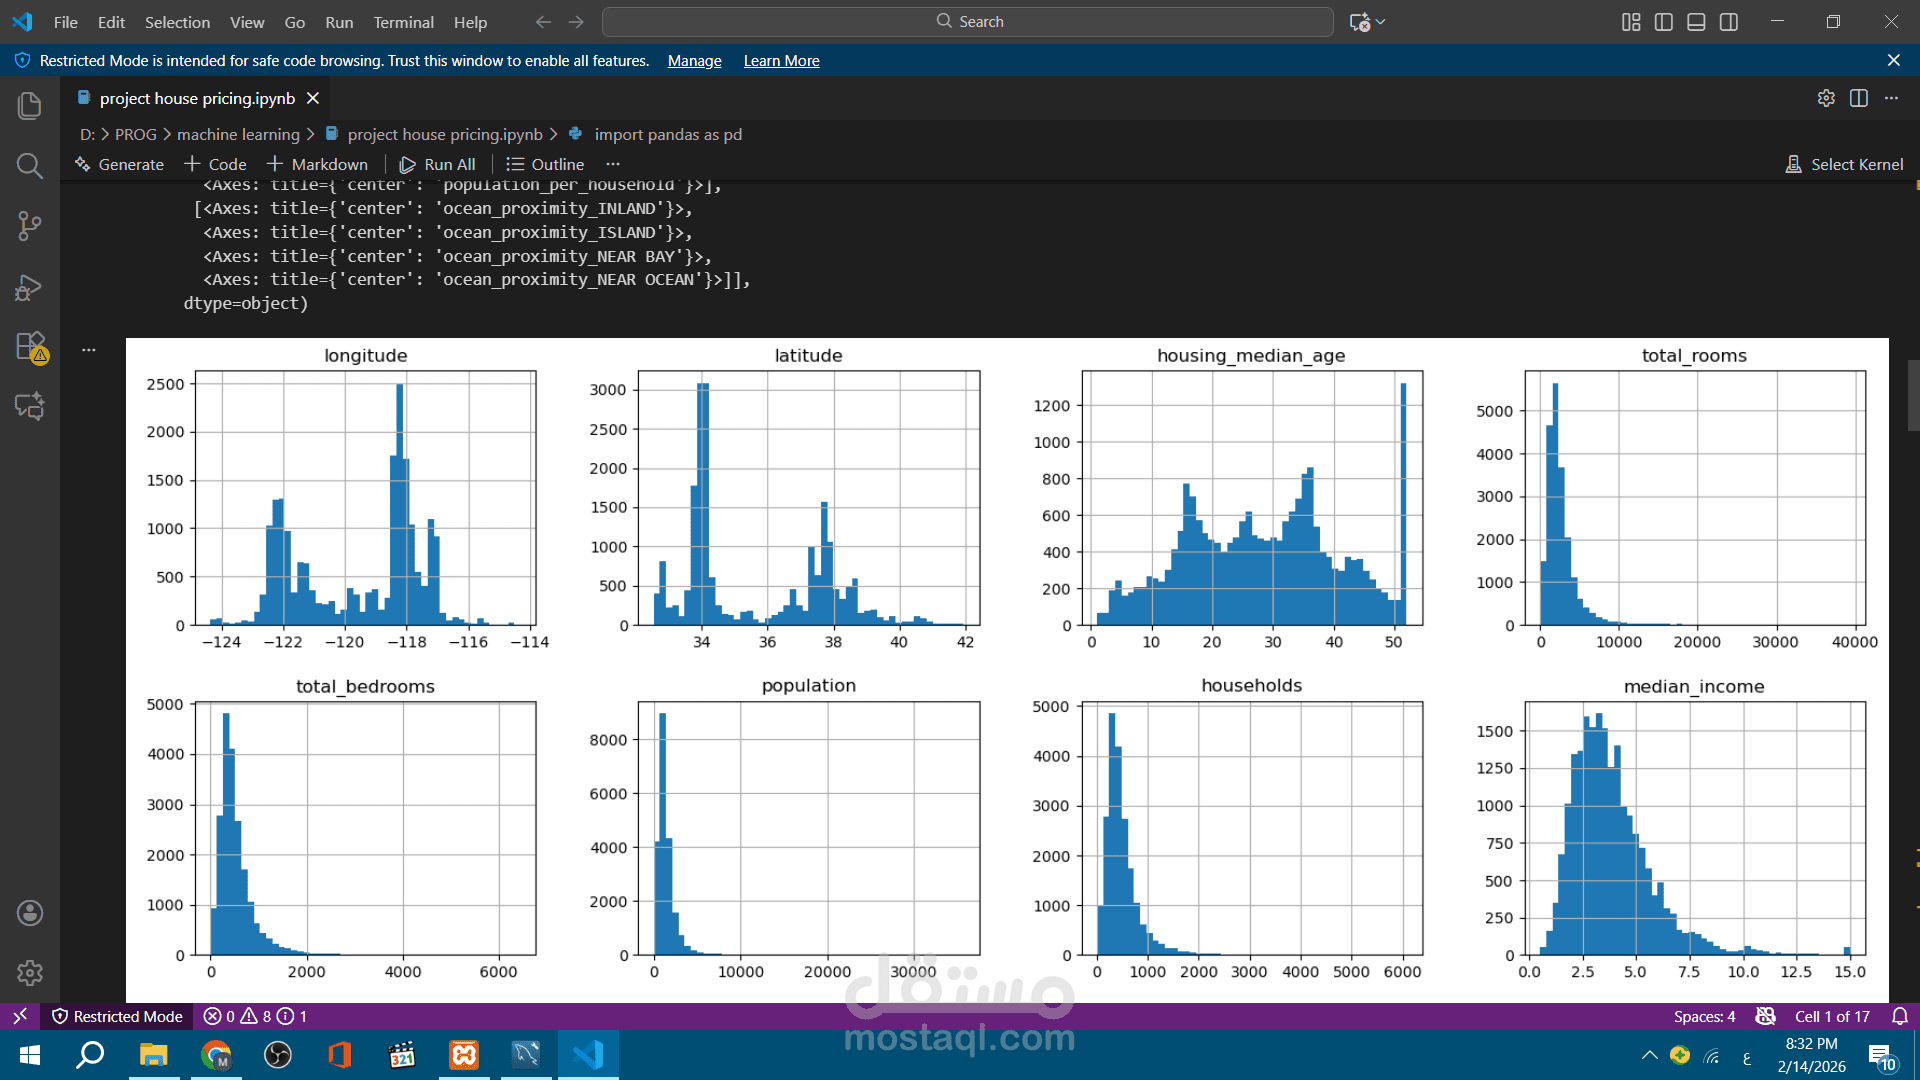The height and width of the screenshot is (1080, 1920).
Task: Open the Accounts icon in activity bar
Action: coord(29,912)
